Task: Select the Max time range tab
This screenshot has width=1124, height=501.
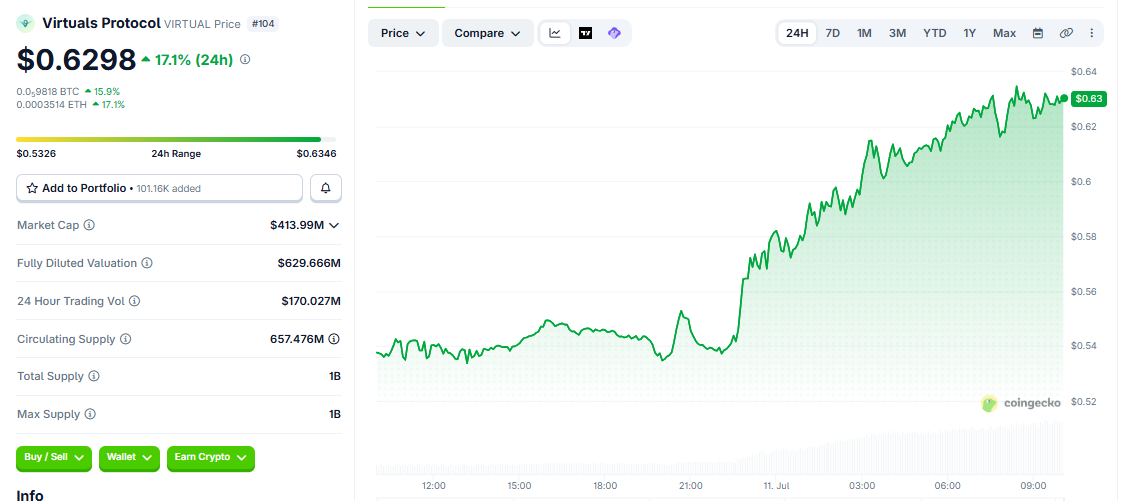Action: click(1004, 33)
